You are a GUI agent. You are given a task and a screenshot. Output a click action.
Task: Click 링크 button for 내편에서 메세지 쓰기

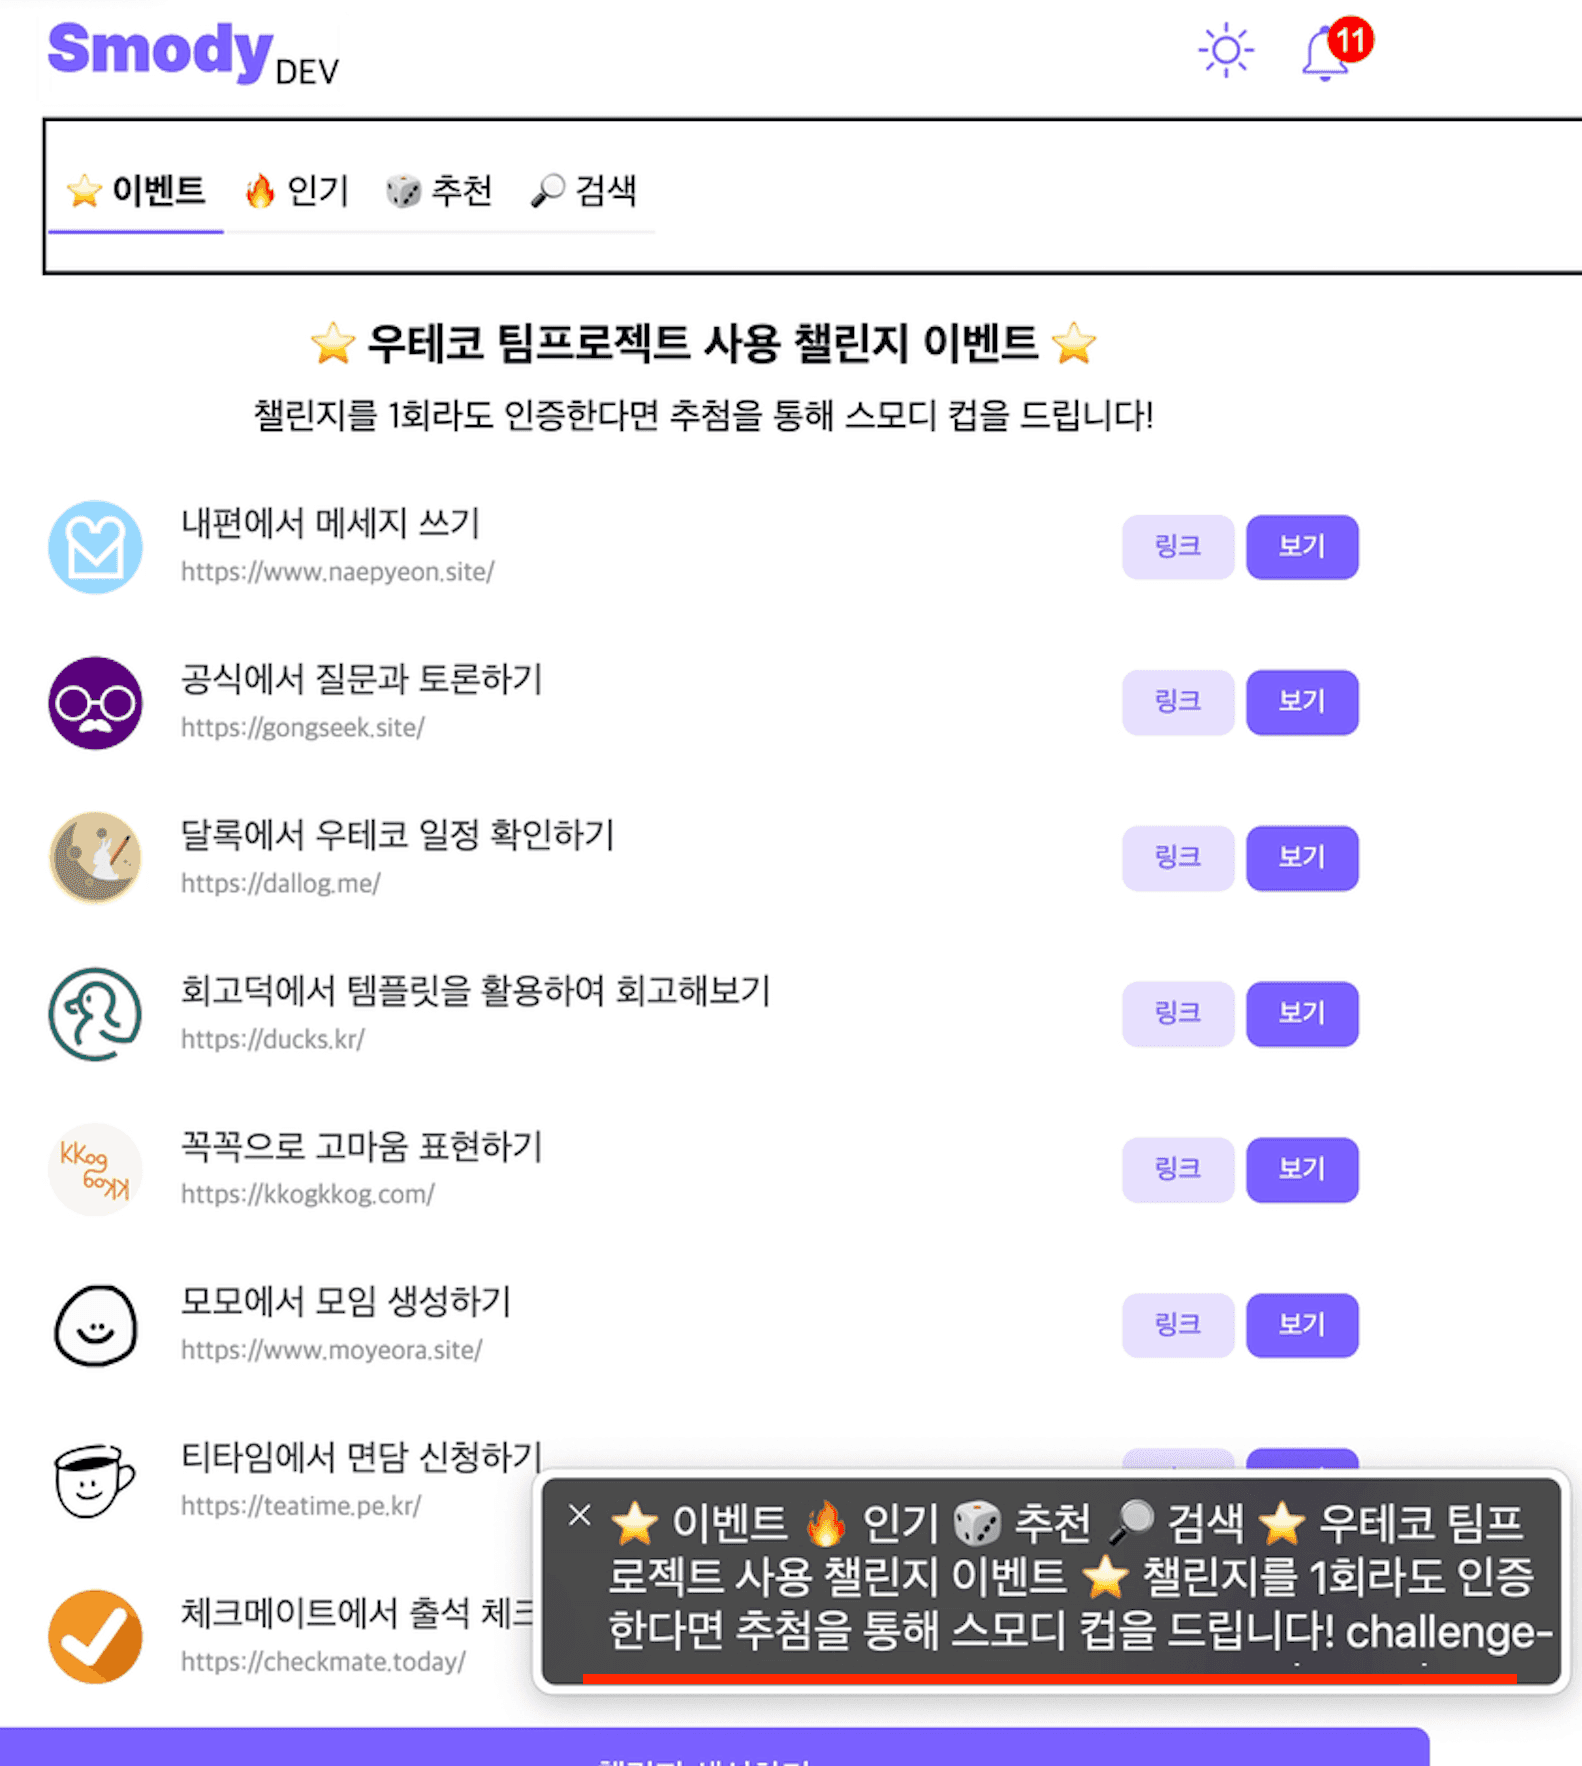click(1177, 547)
